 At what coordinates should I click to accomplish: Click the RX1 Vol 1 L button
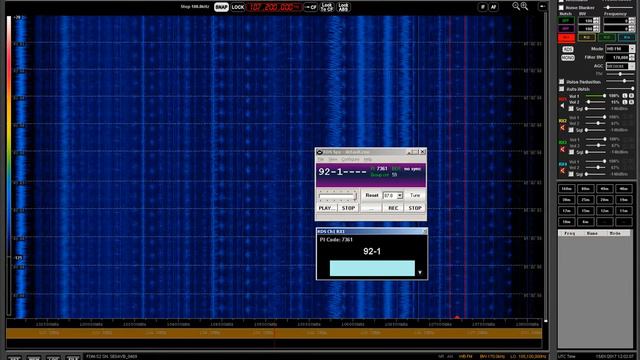pyautogui.click(x=625, y=96)
